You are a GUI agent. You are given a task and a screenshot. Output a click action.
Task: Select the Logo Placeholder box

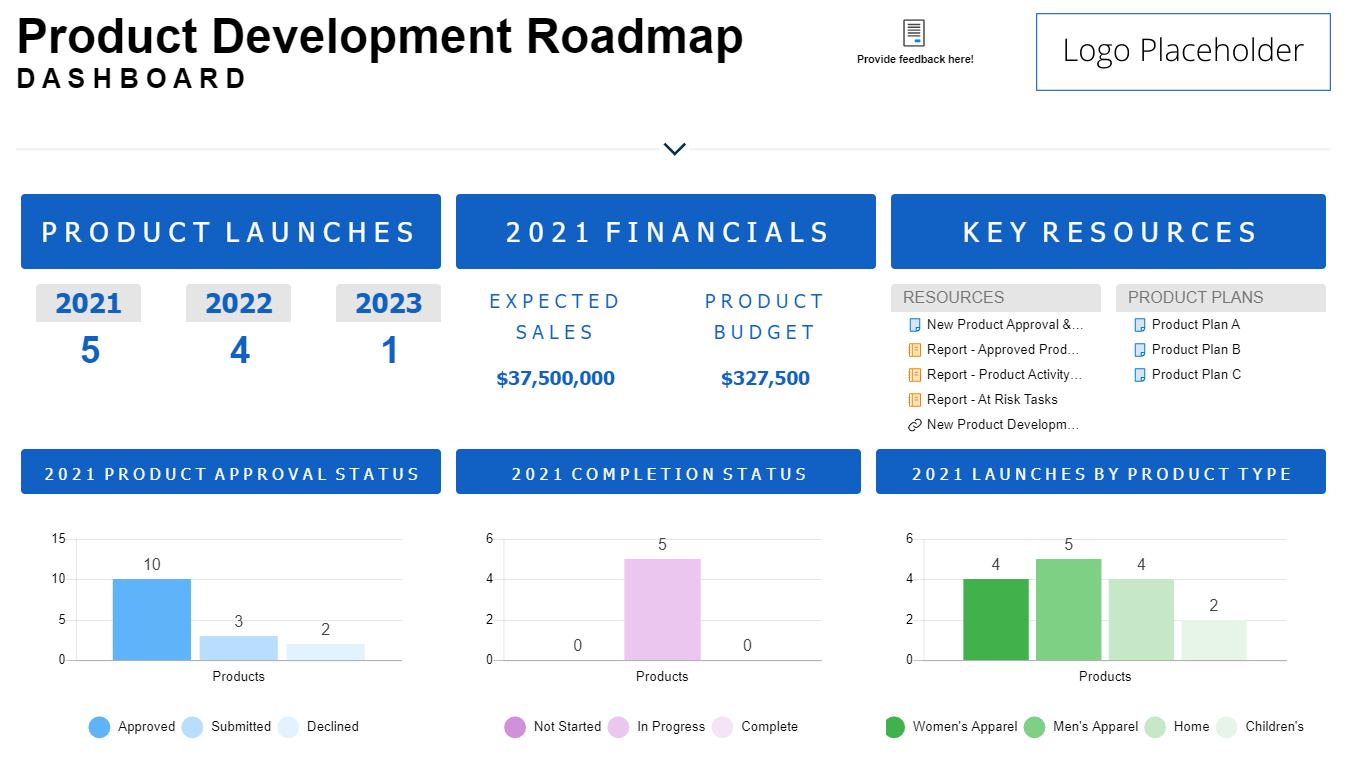click(x=1183, y=52)
